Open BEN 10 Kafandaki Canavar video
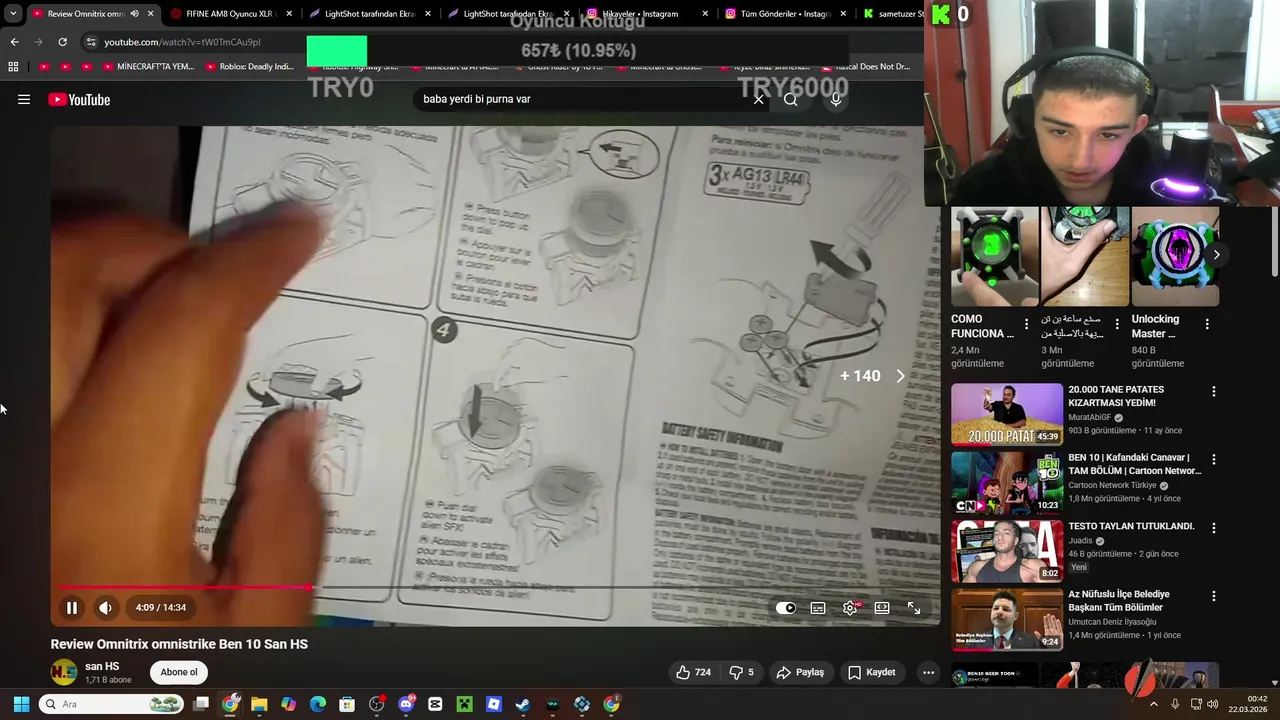This screenshot has width=1280, height=720. coord(1007,483)
